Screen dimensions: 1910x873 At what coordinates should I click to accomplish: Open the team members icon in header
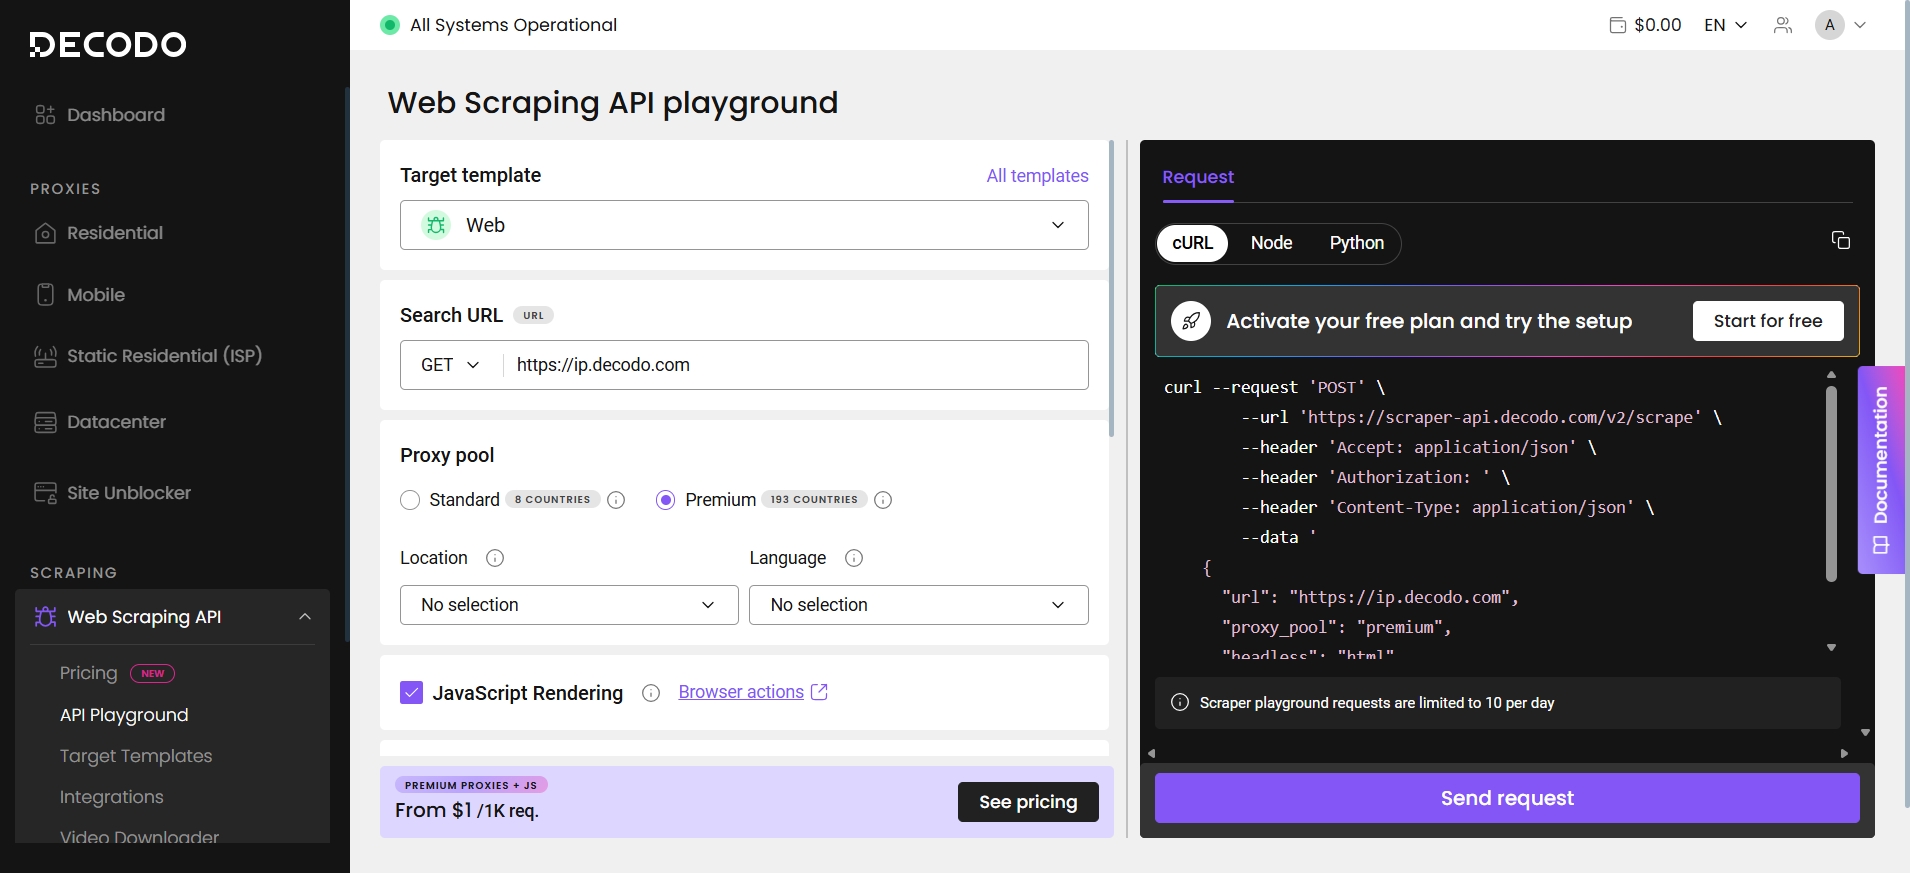[1782, 25]
